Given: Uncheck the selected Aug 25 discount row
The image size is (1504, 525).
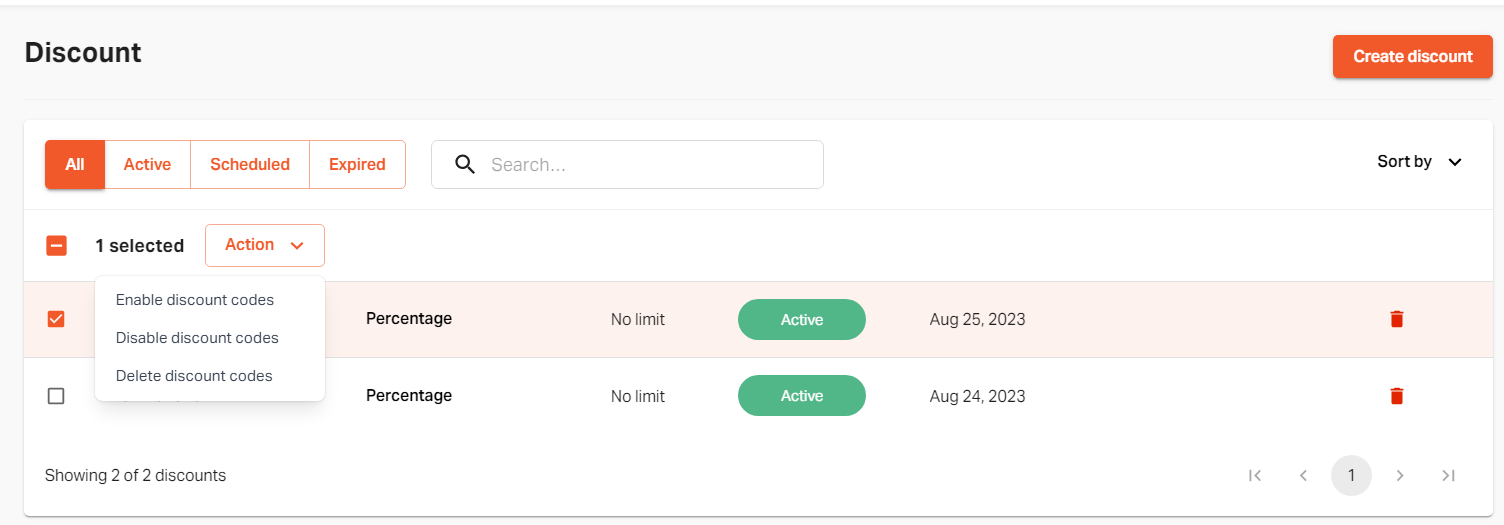Looking at the screenshot, I should click(x=57, y=319).
